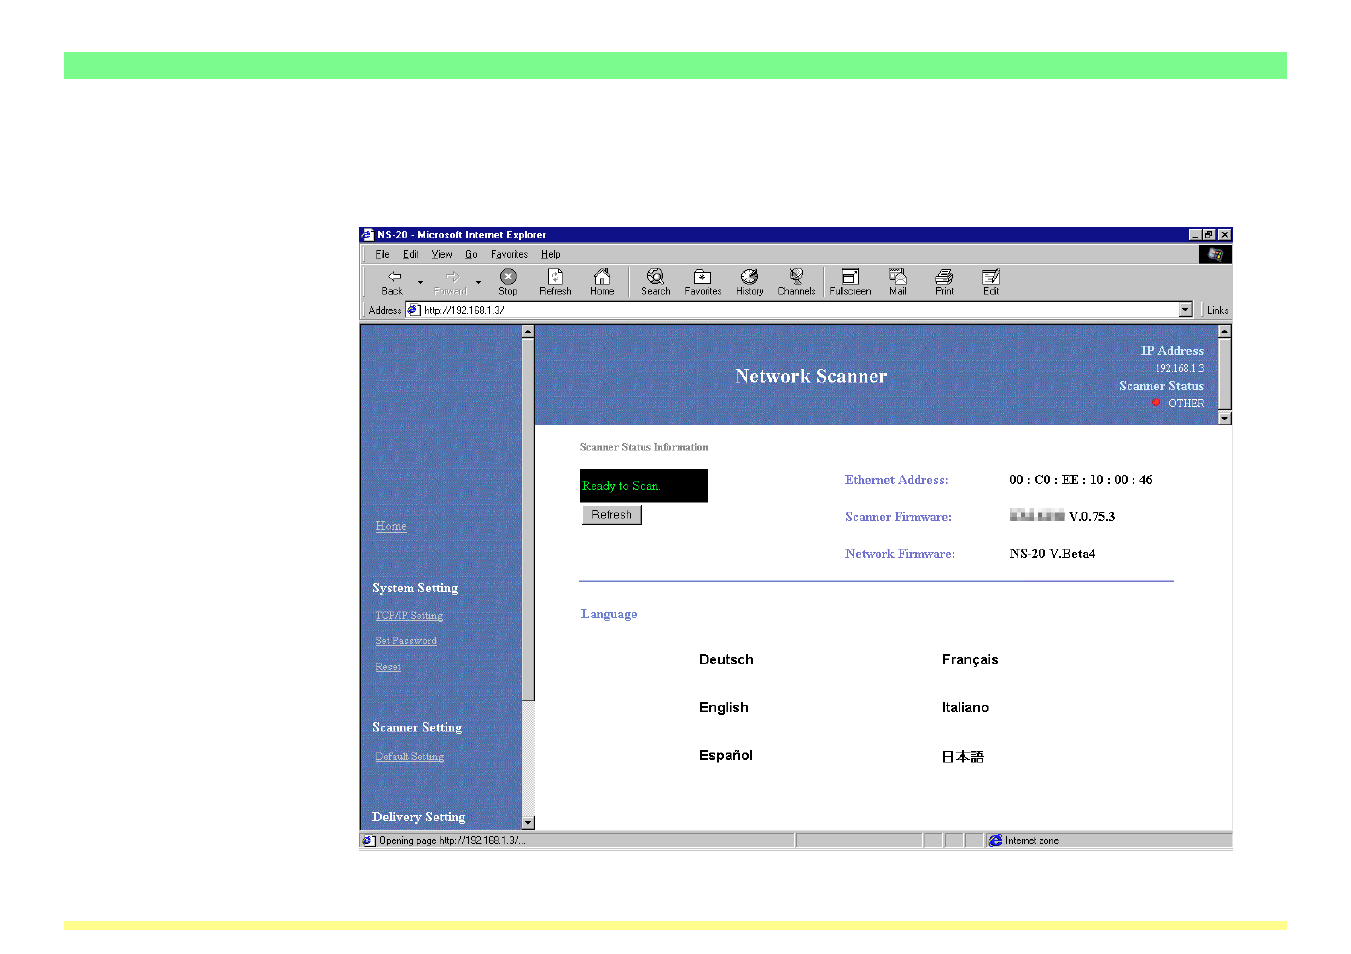Click the toolbar Refresh icon
This screenshot has width=1351, height=954.
[x=555, y=282]
